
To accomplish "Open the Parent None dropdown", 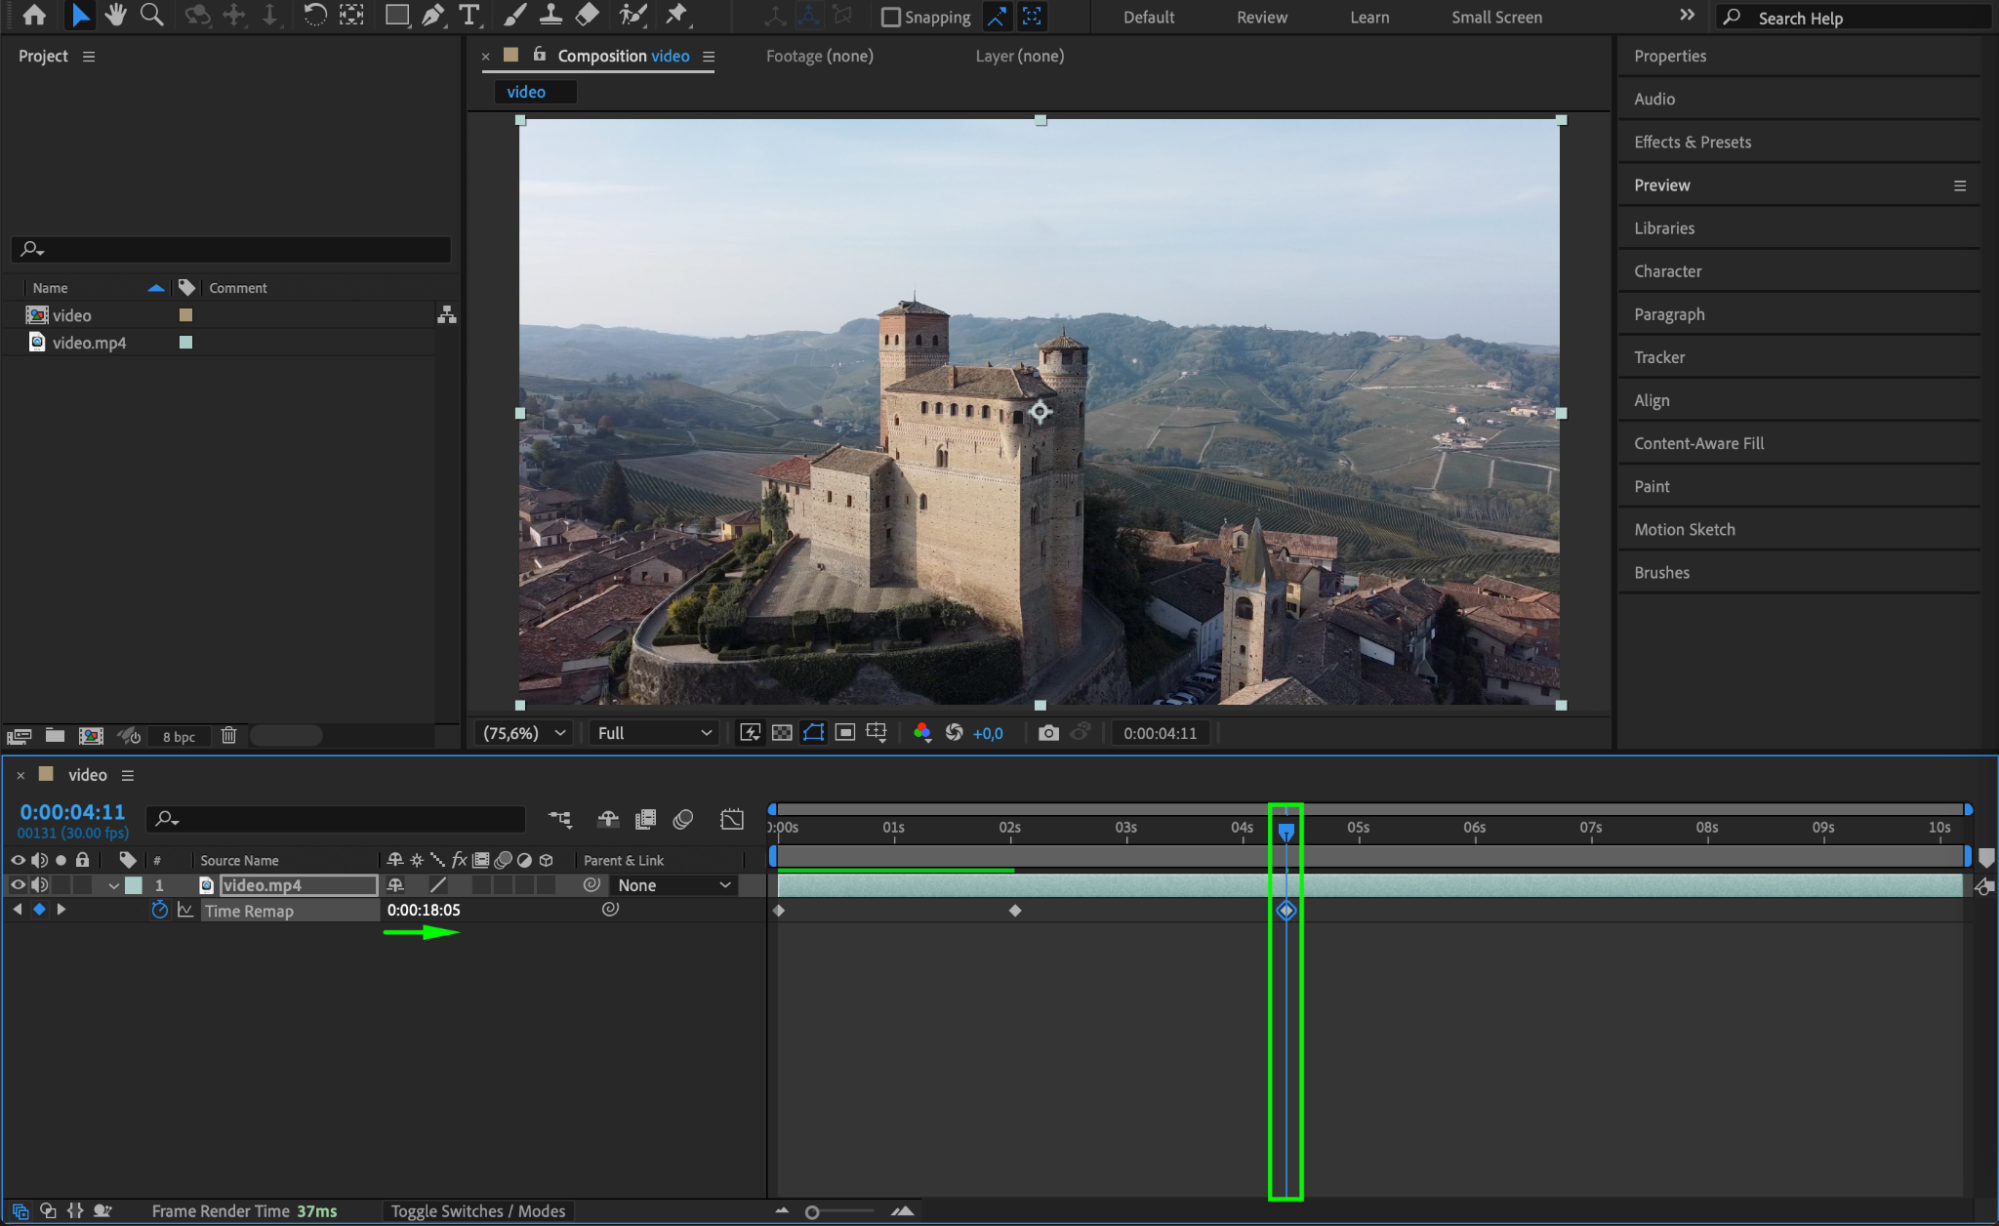I will [674, 885].
